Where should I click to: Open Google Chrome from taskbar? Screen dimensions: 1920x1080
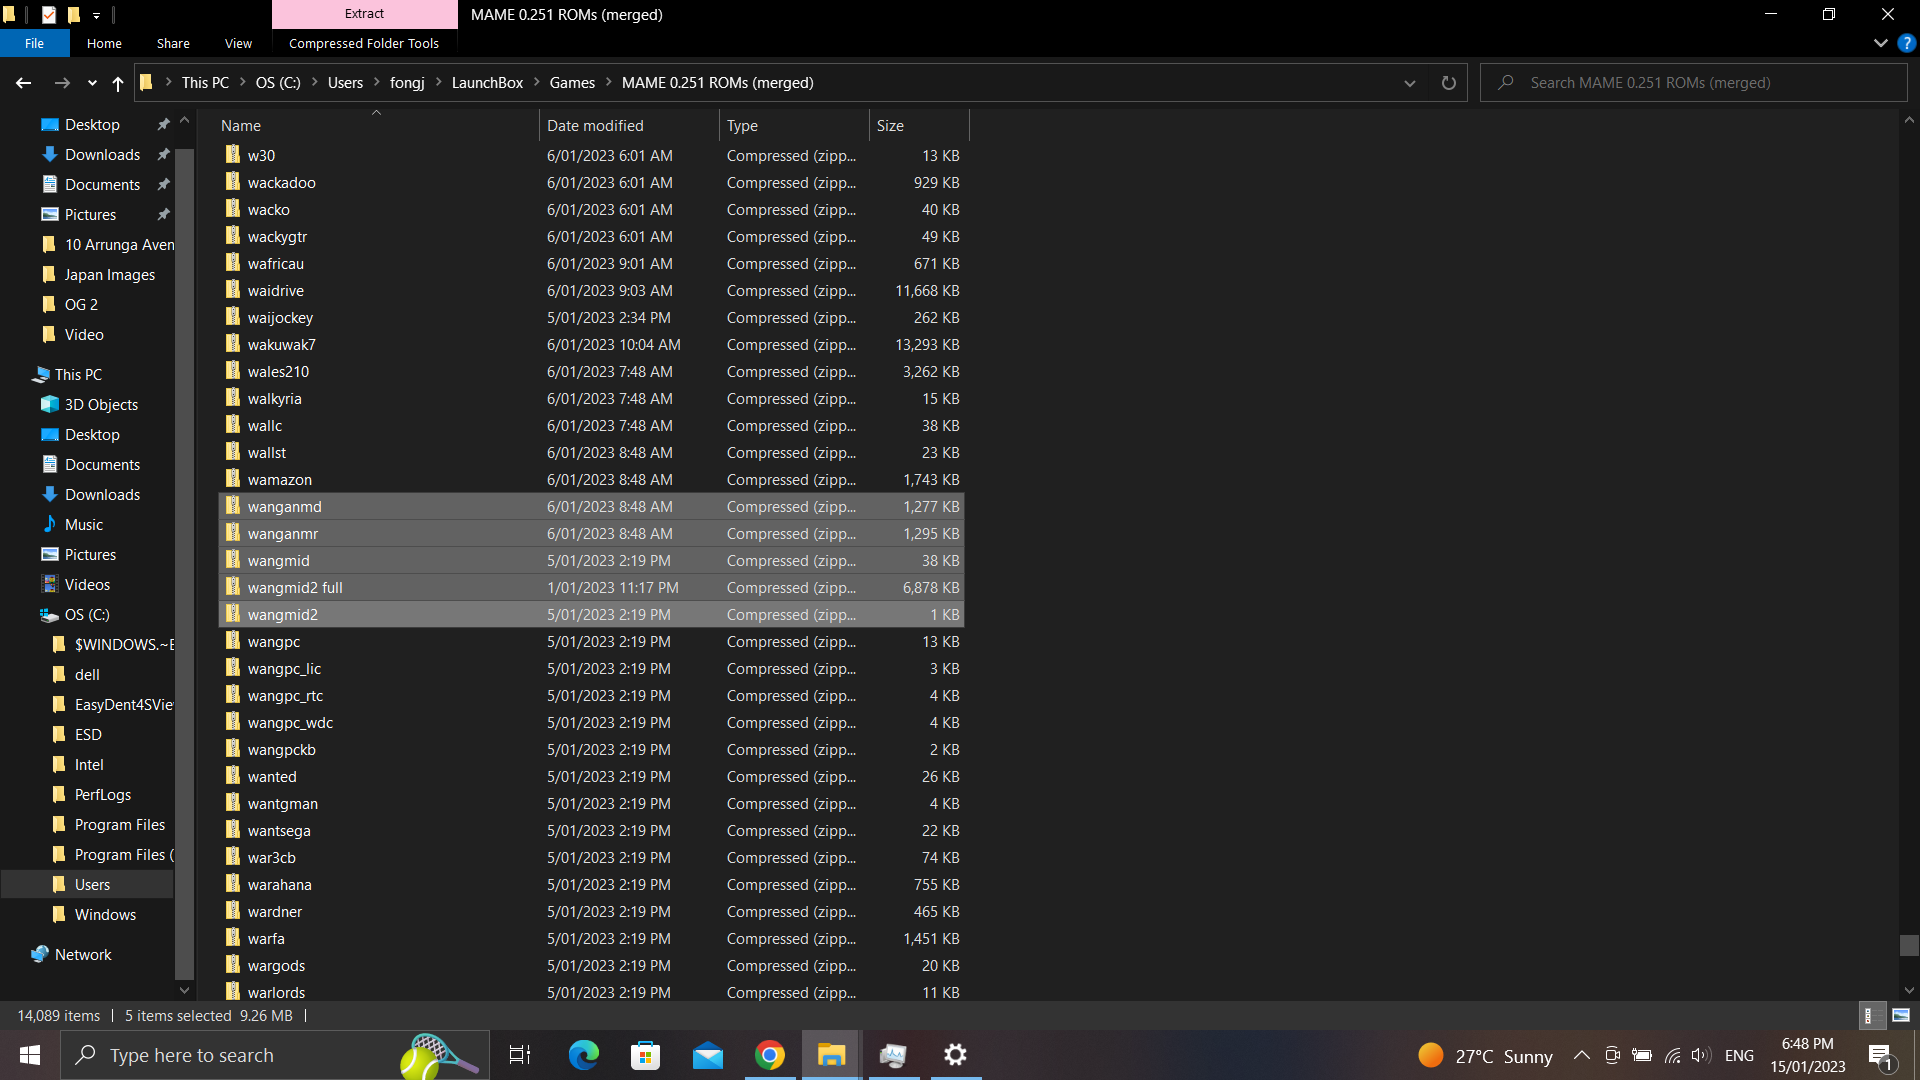click(x=770, y=1055)
